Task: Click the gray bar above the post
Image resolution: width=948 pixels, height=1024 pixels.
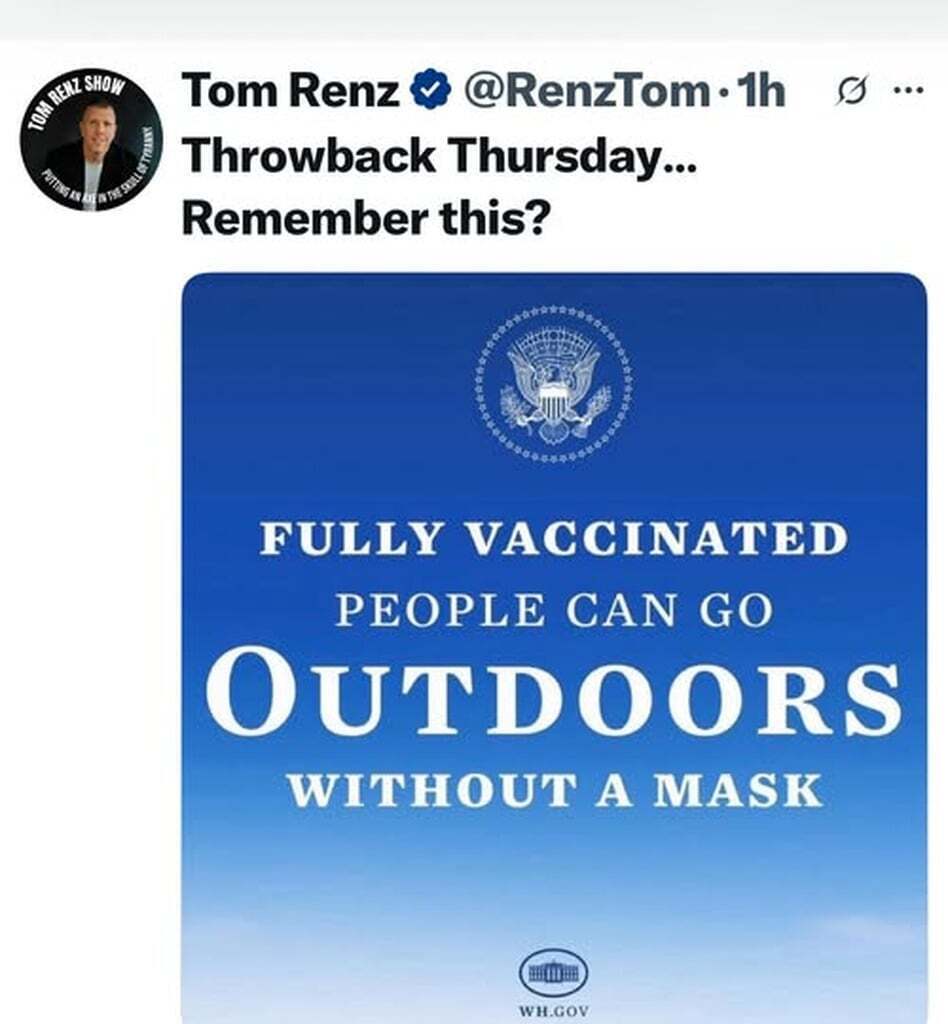Action: 474,19
